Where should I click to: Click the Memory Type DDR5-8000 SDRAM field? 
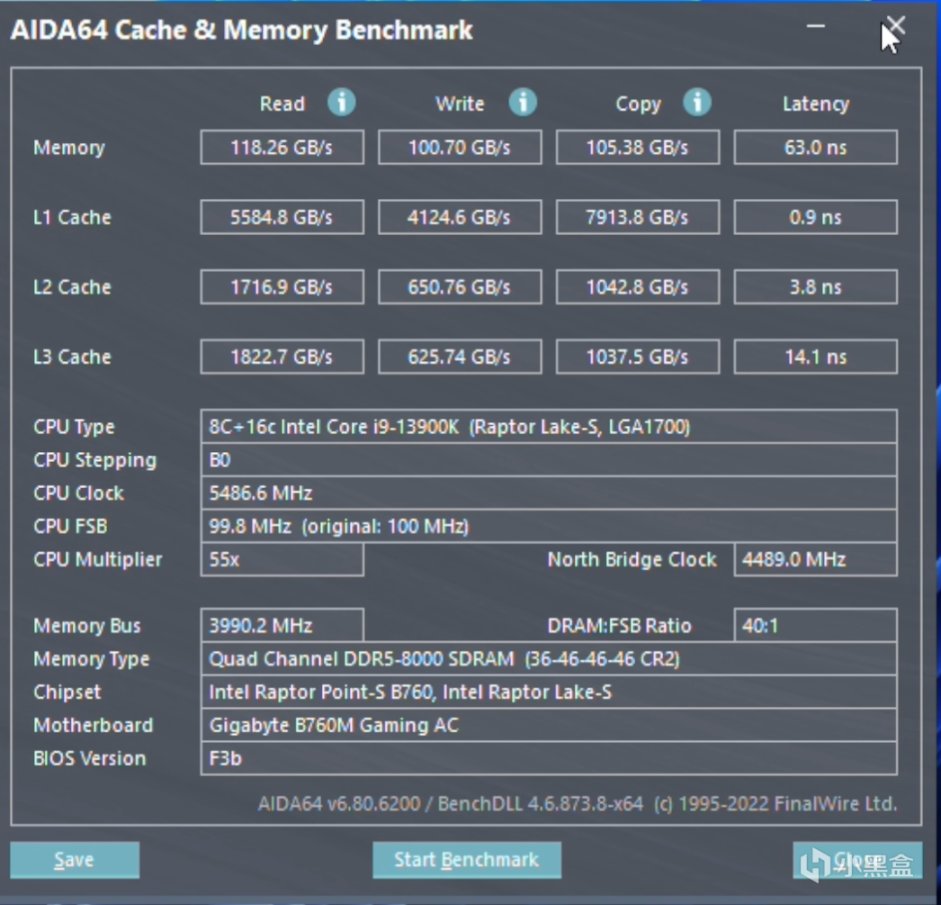(x=549, y=658)
